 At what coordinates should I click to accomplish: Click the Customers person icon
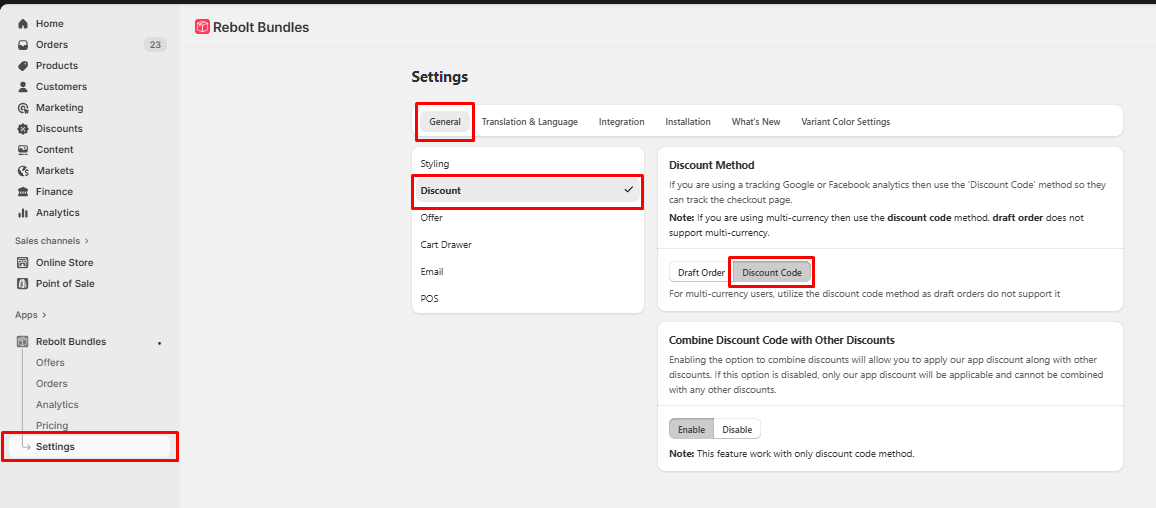point(23,86)
